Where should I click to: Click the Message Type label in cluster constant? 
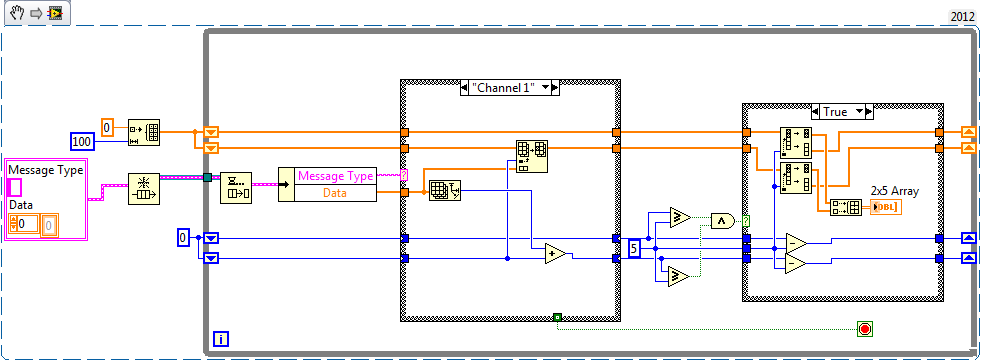point(45,170)
